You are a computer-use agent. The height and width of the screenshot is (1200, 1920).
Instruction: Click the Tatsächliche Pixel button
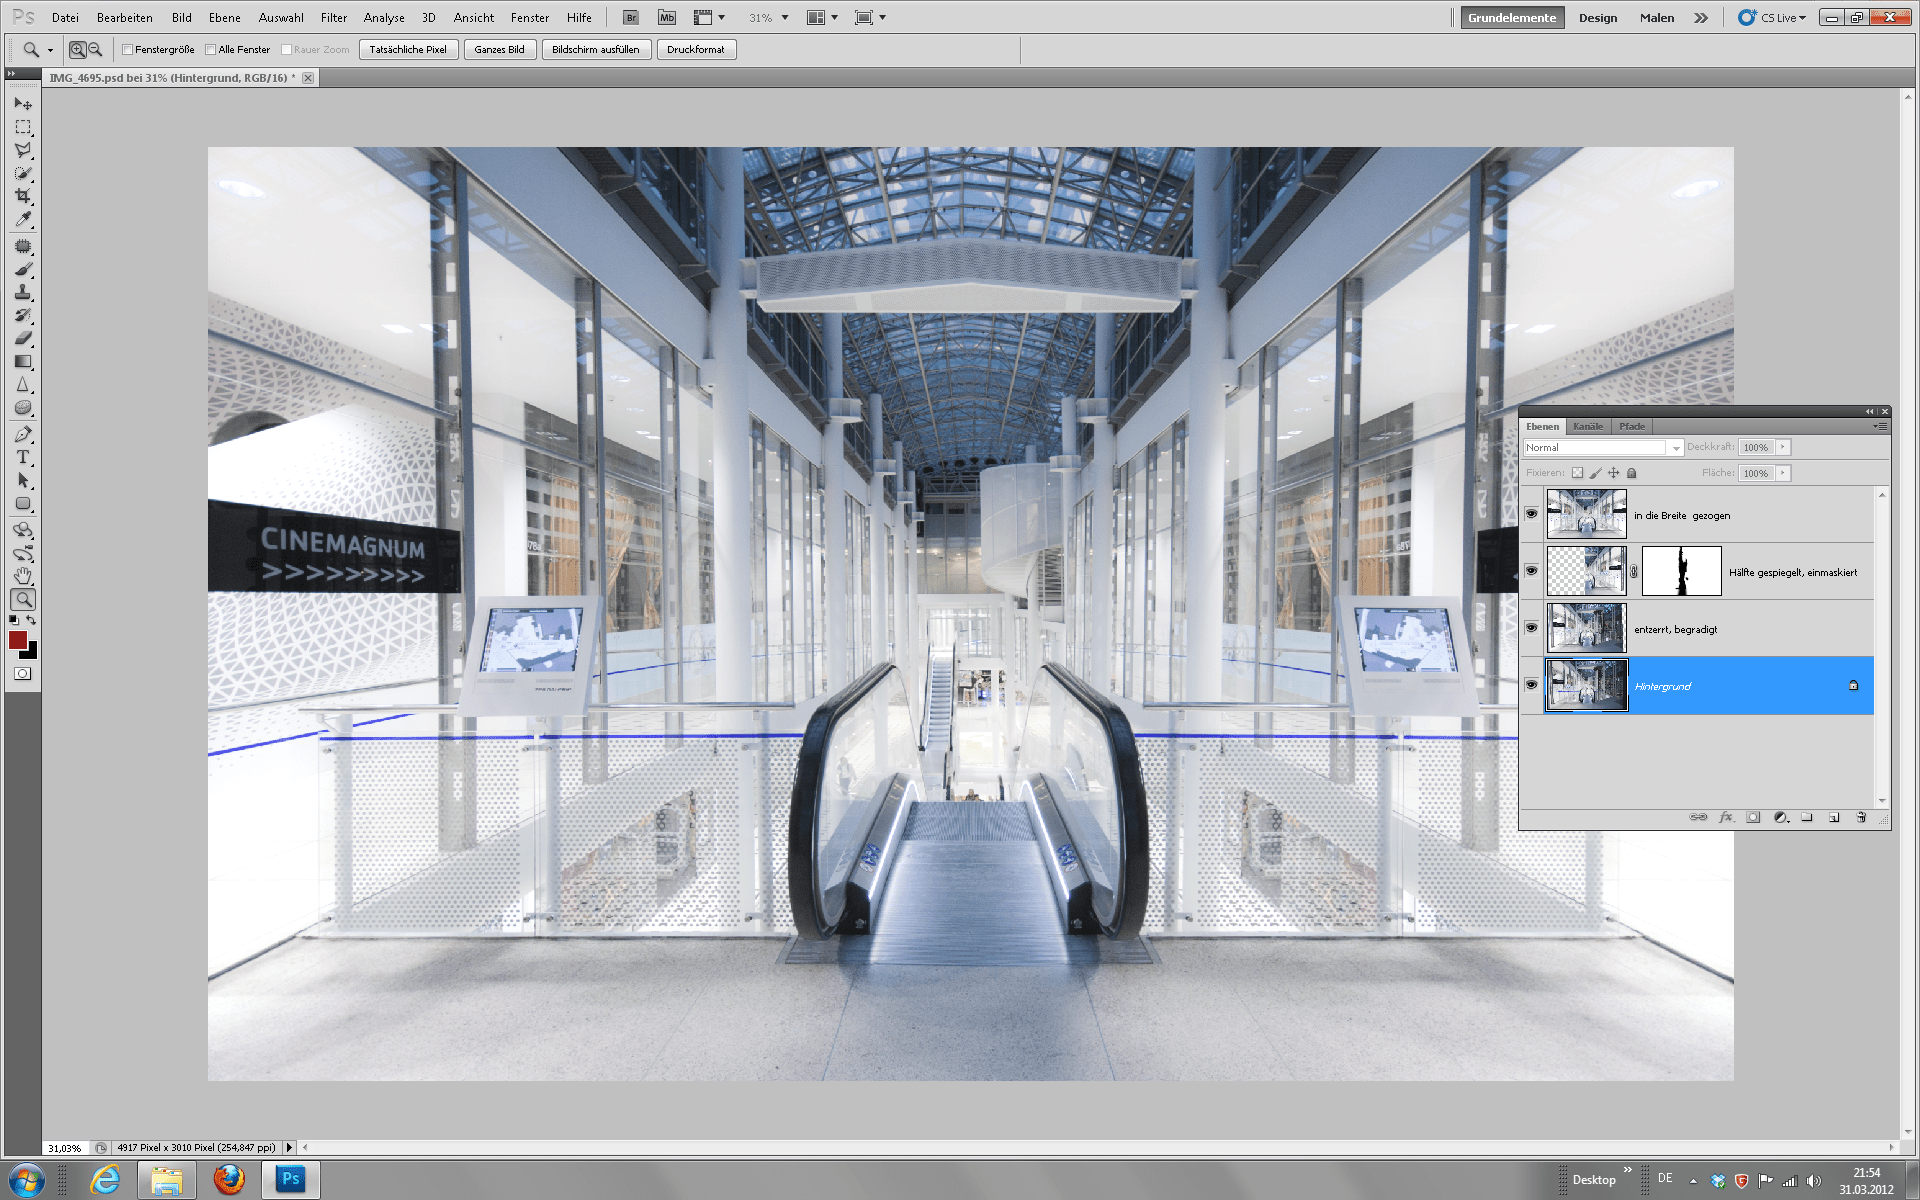pos(408,50)
